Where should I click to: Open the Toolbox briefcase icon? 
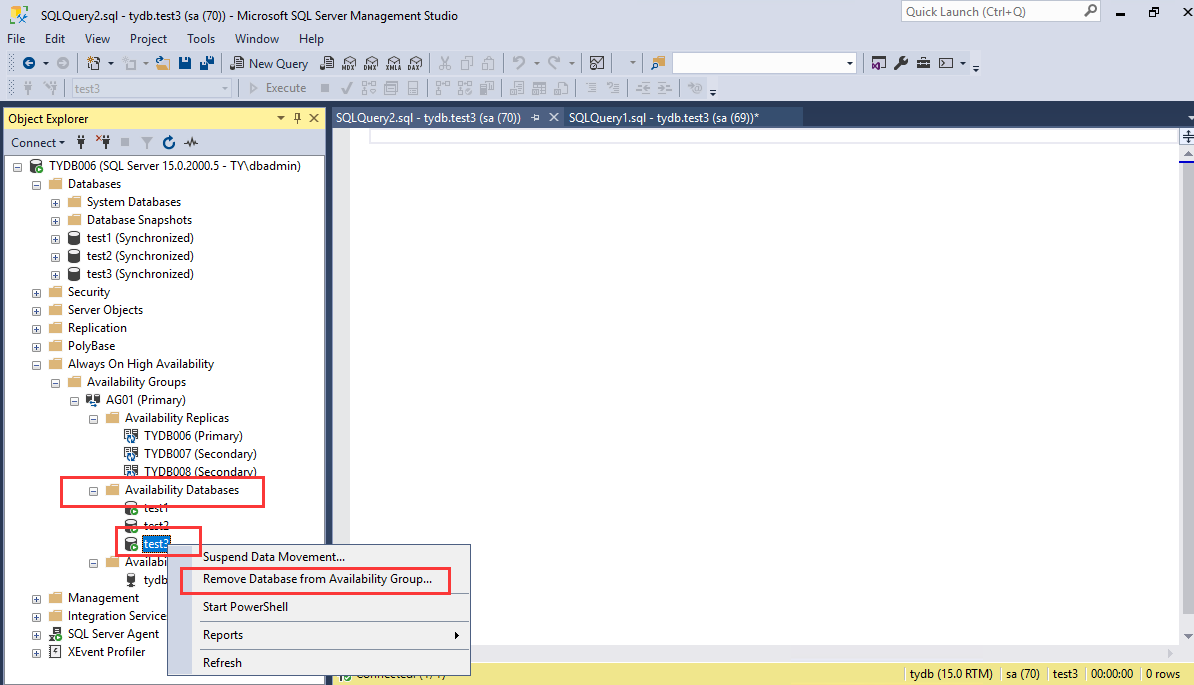point(923,63)
